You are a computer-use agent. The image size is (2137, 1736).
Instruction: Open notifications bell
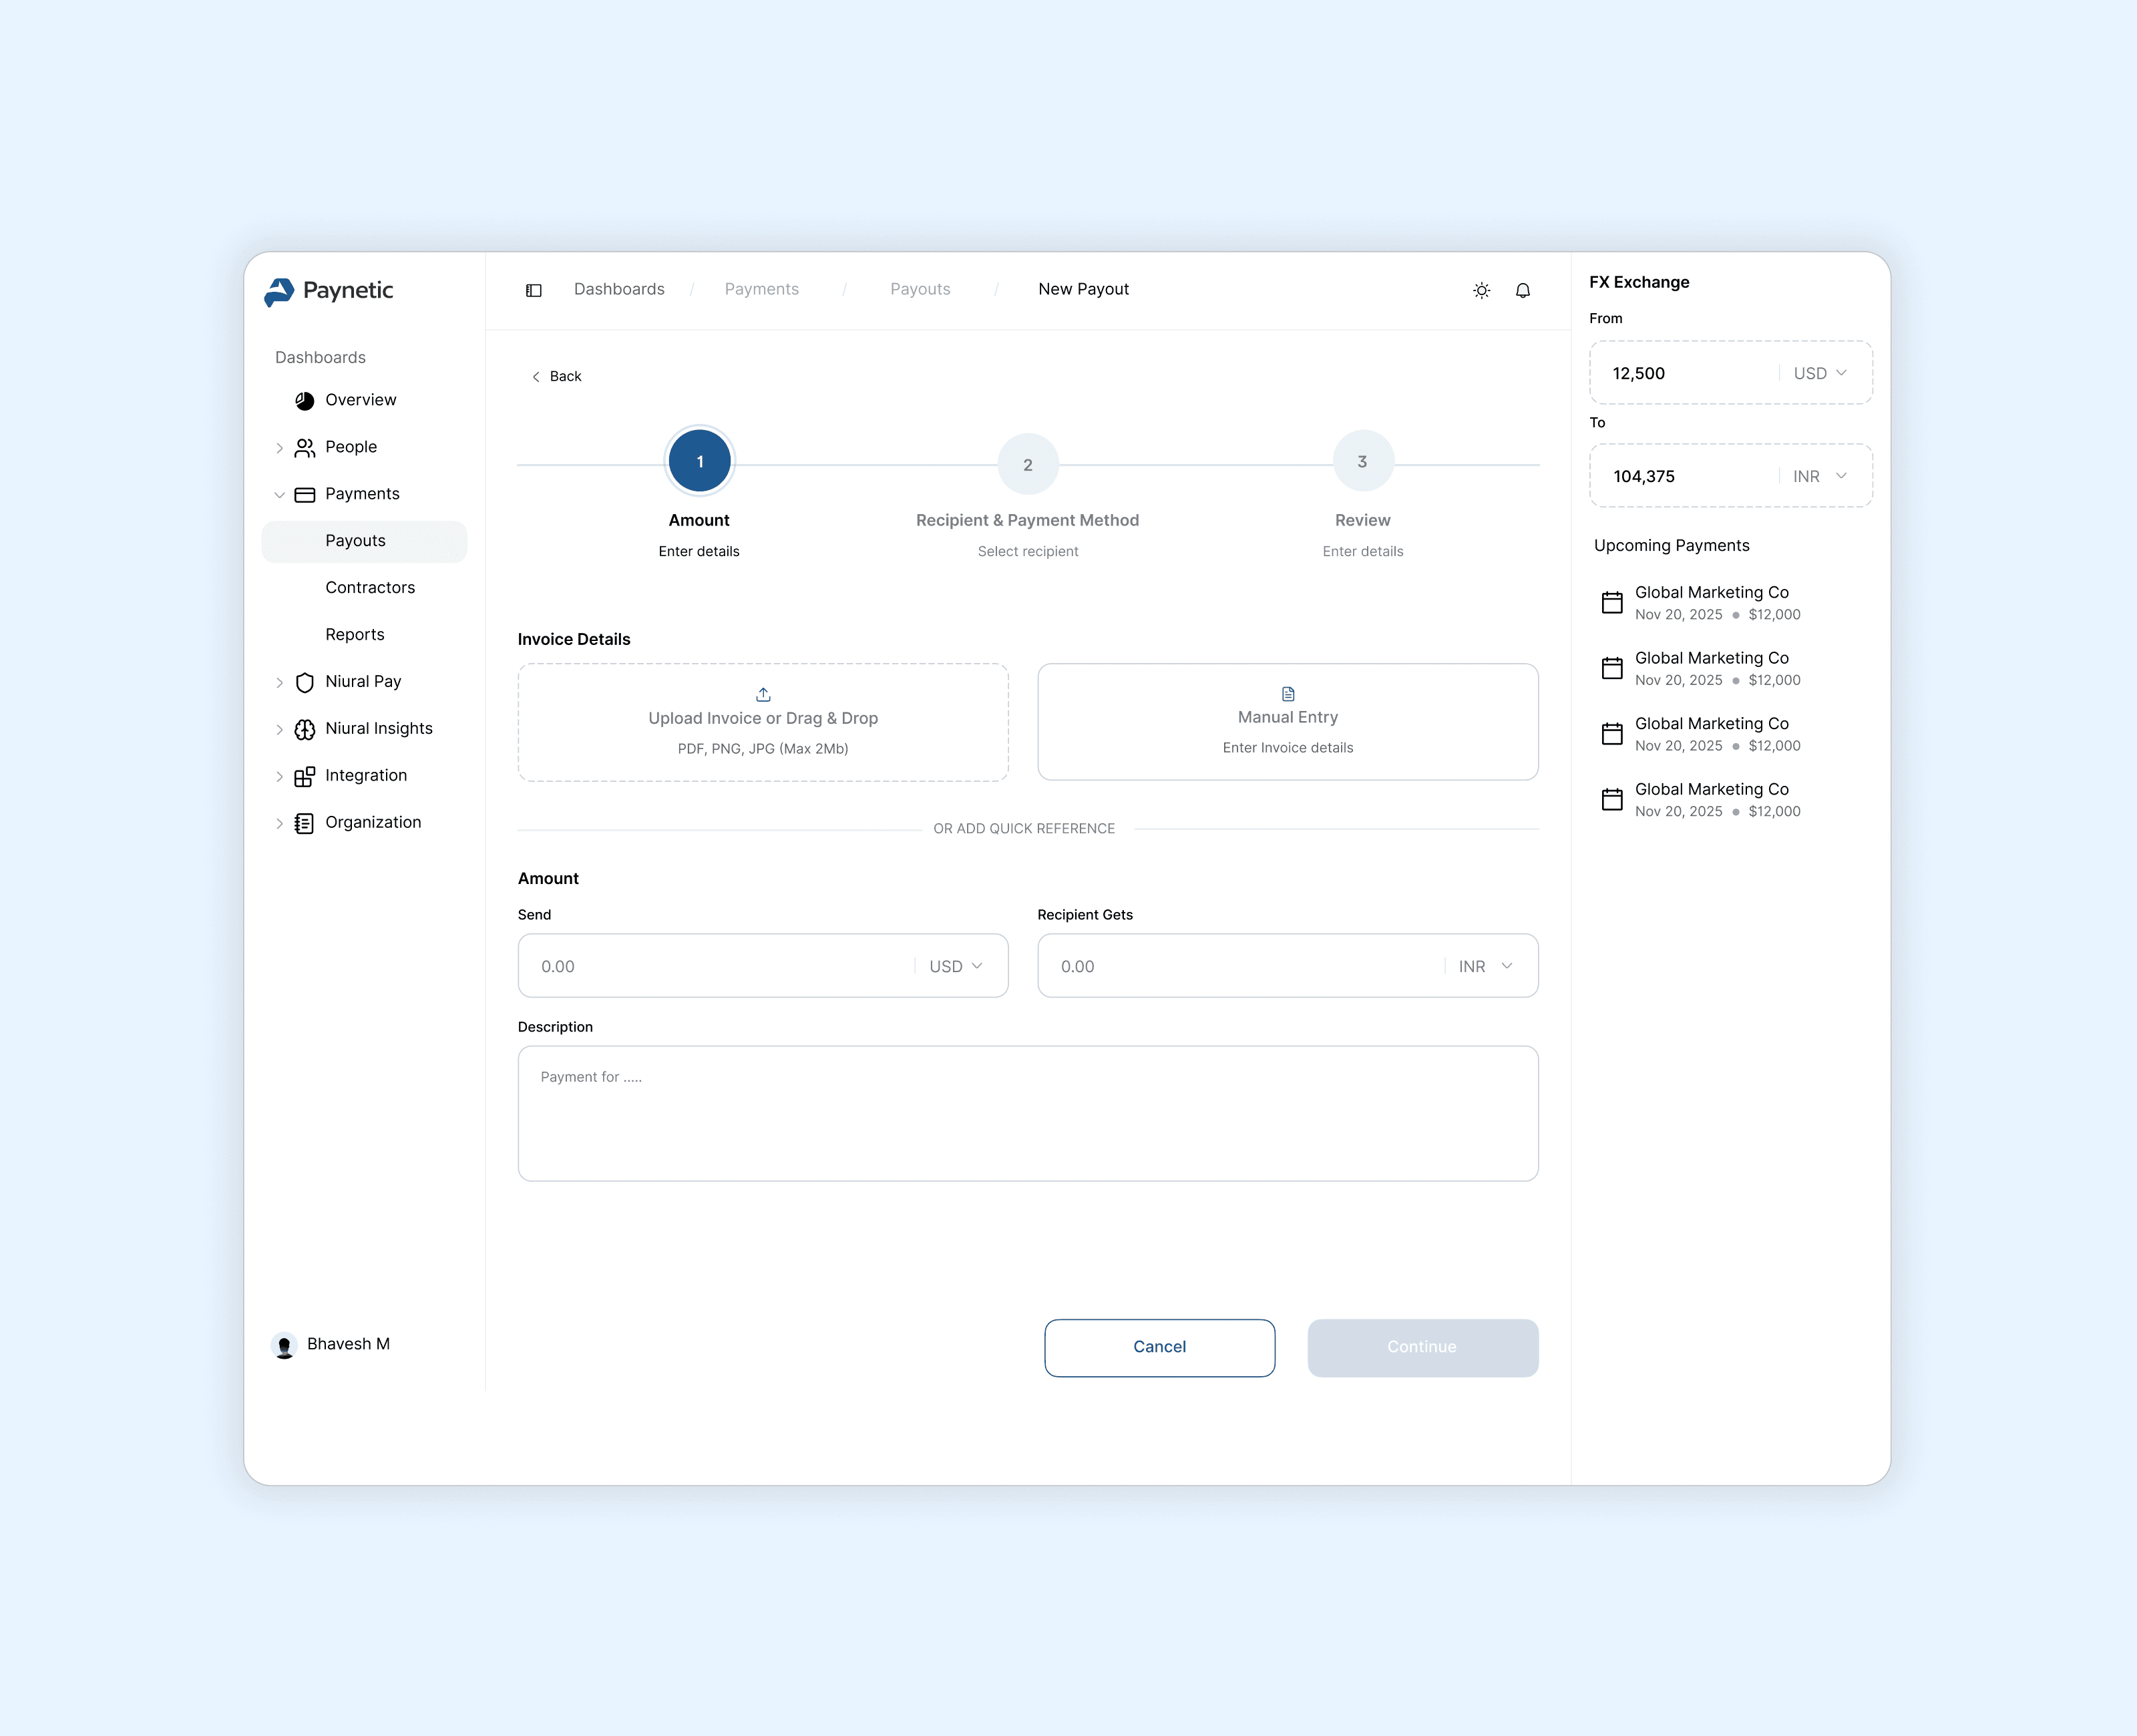point(1522,290)
